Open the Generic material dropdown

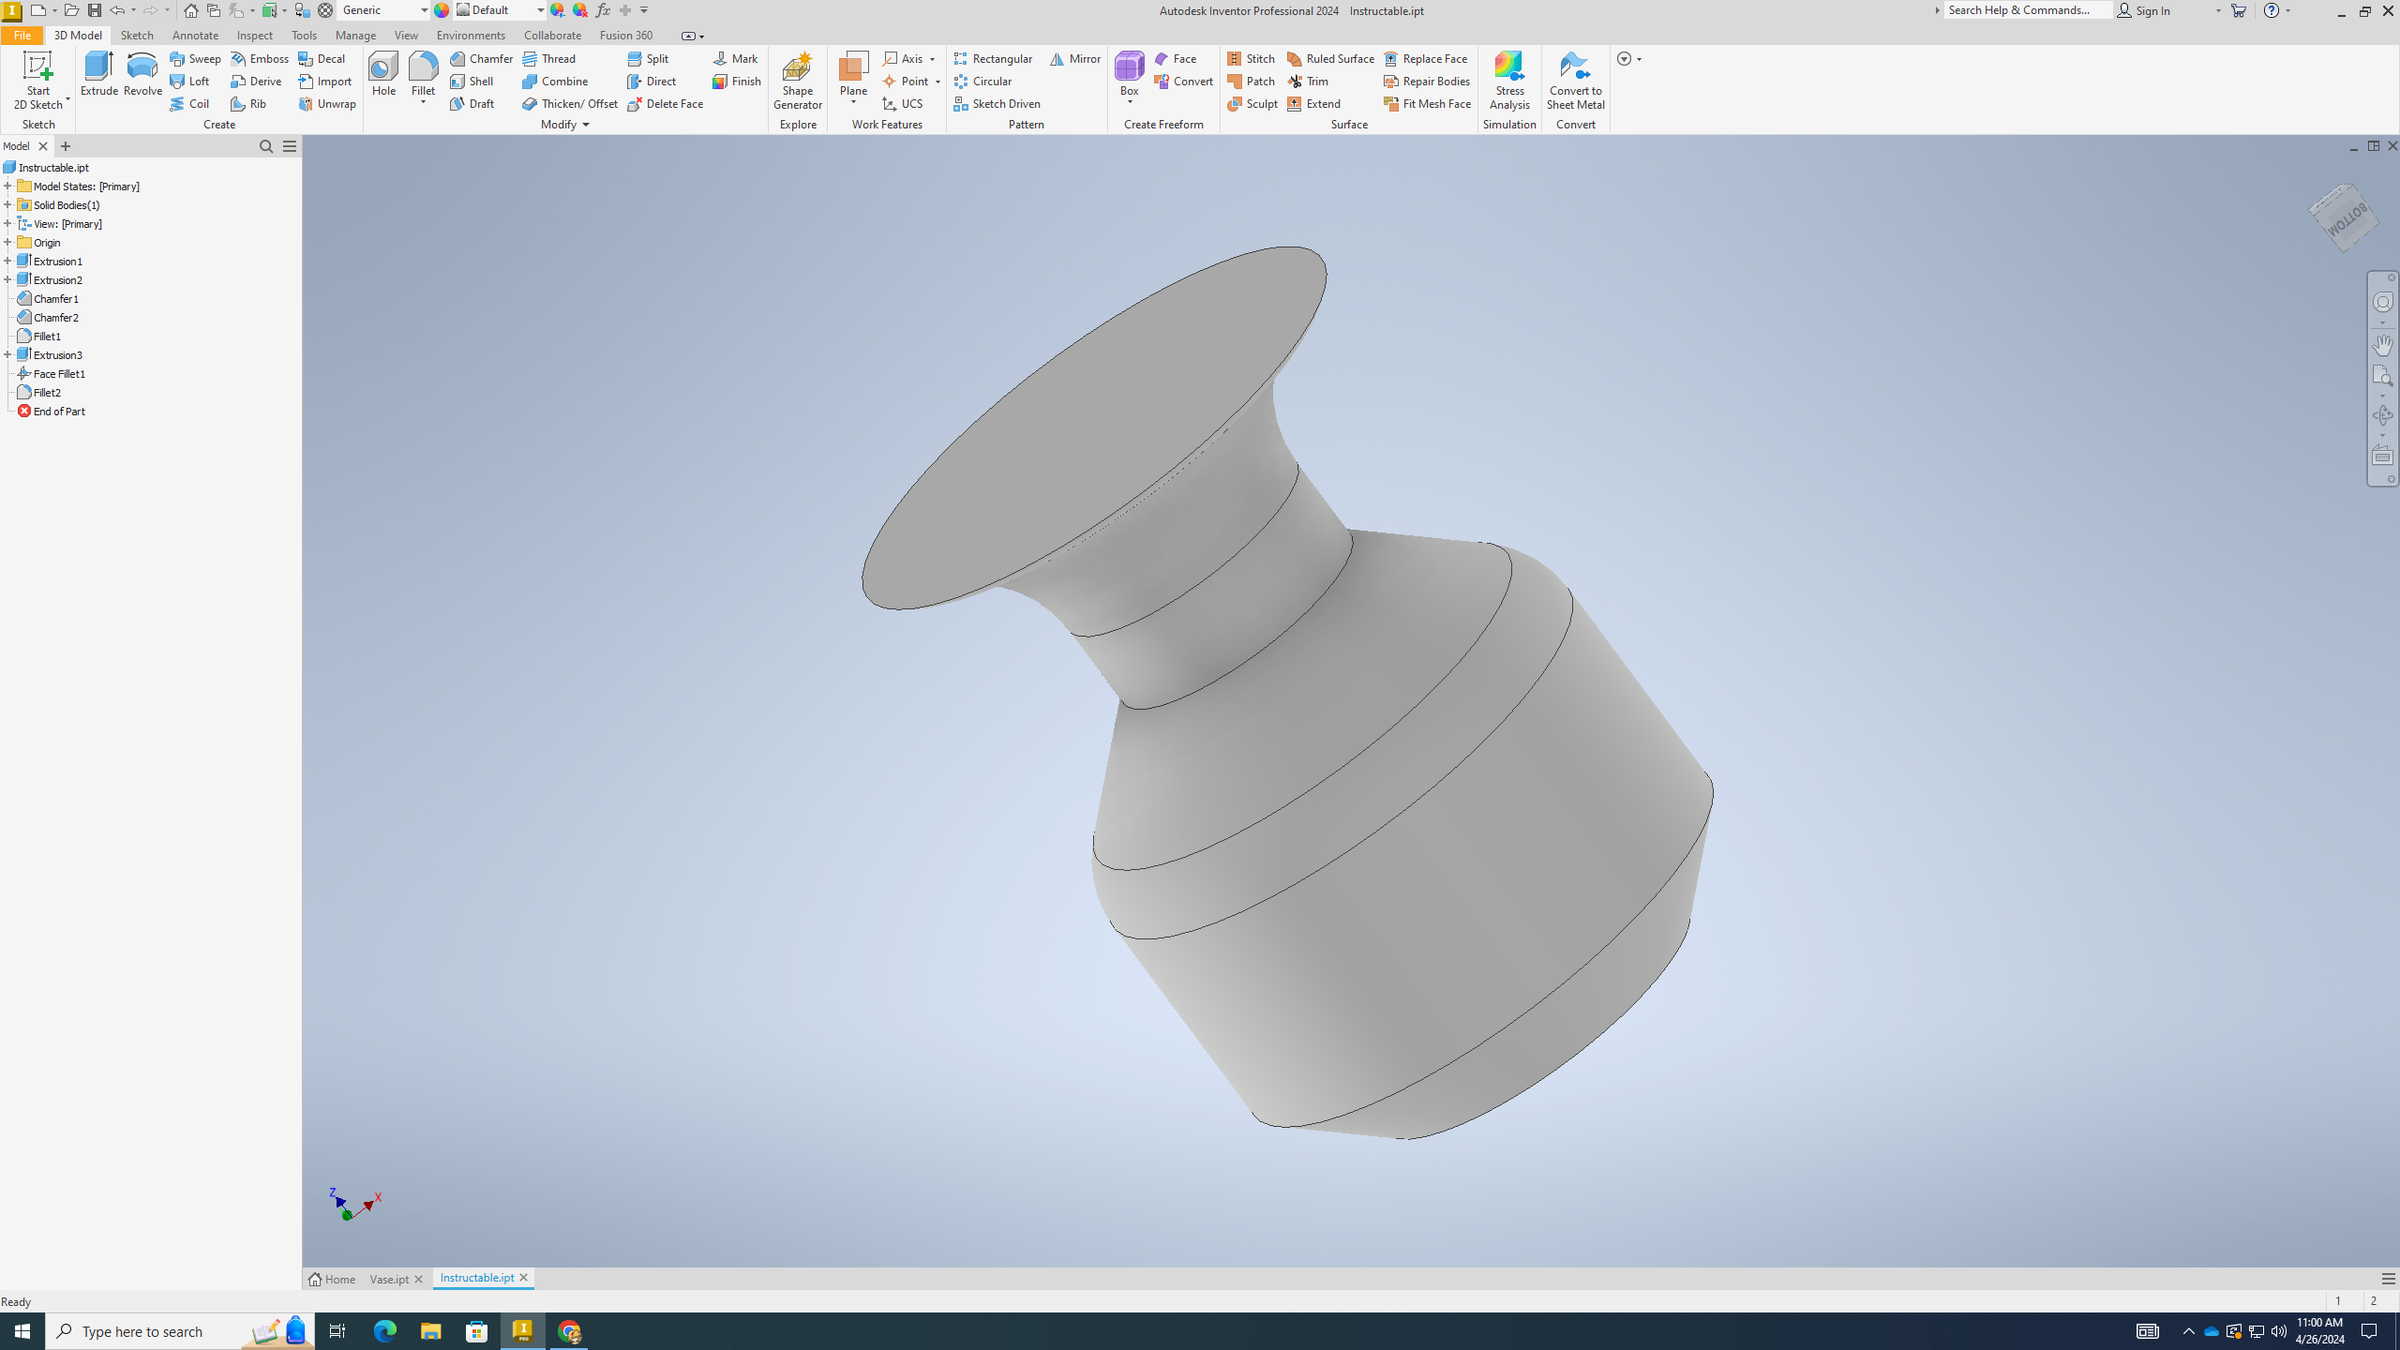425,10
